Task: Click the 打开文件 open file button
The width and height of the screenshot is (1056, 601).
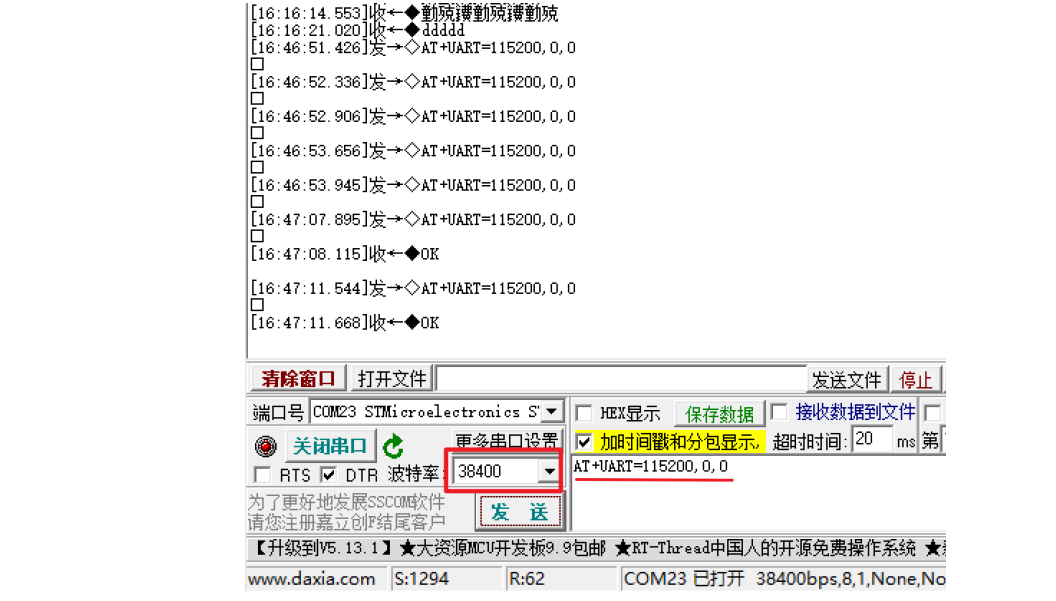Action: tap(392, 378)
